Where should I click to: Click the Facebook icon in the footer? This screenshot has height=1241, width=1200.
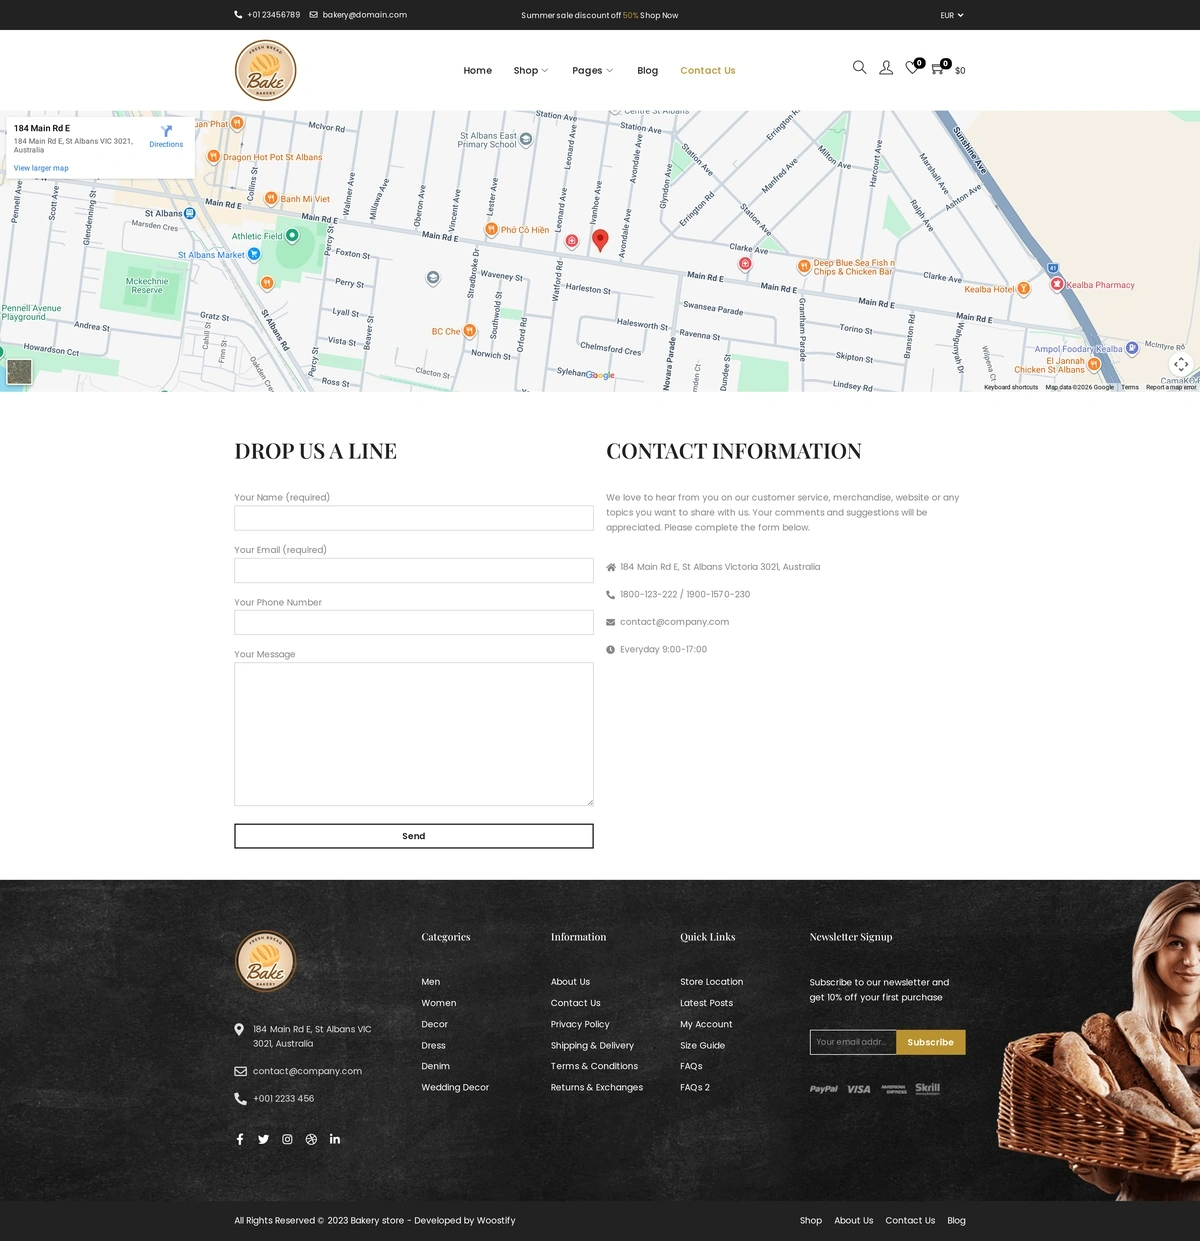(239, 1138)
